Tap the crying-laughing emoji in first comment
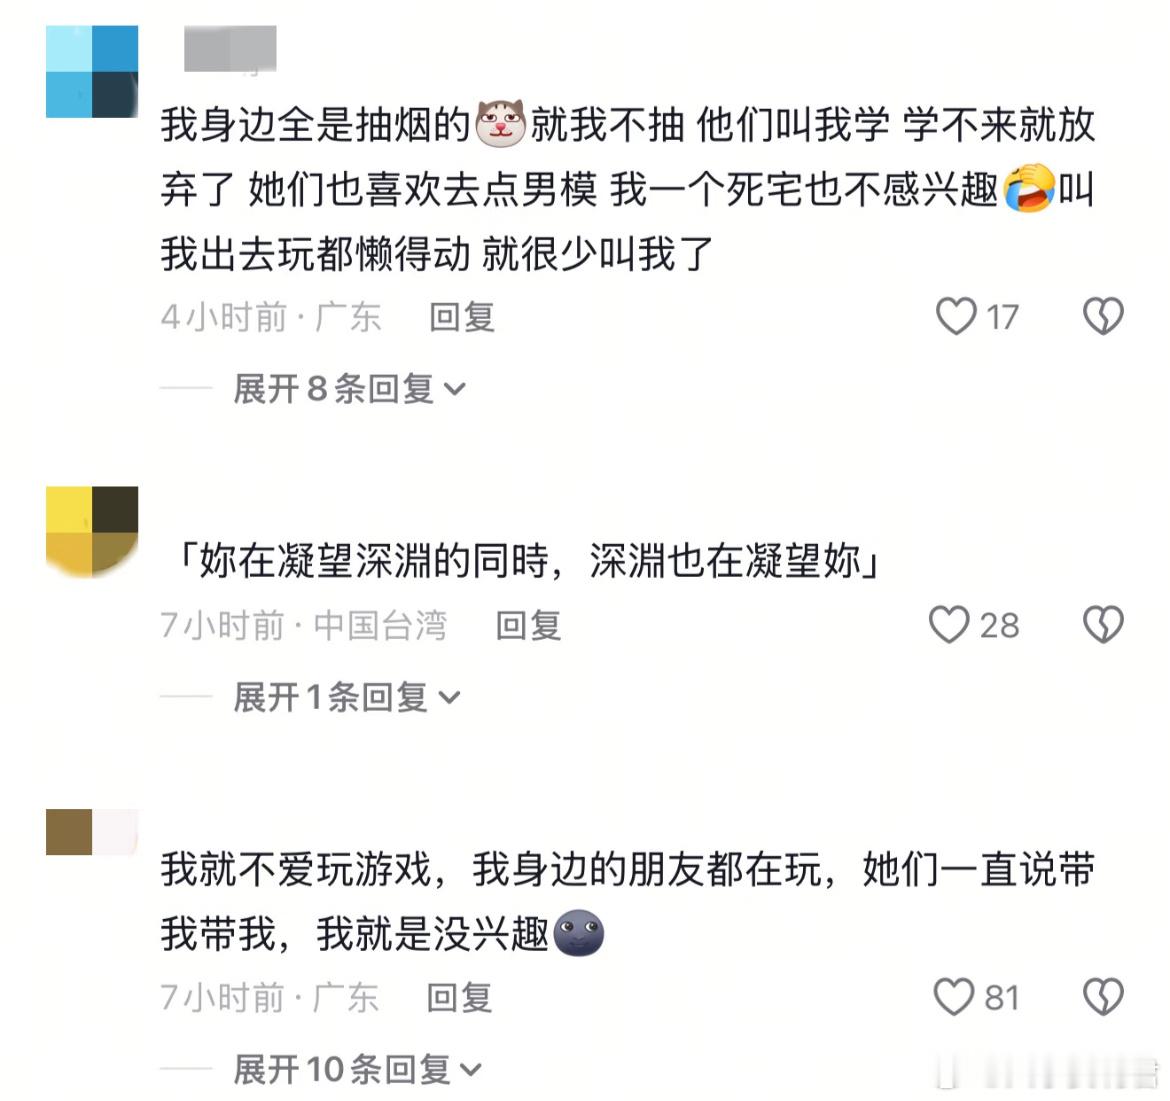 click(x=1029, y=189)
